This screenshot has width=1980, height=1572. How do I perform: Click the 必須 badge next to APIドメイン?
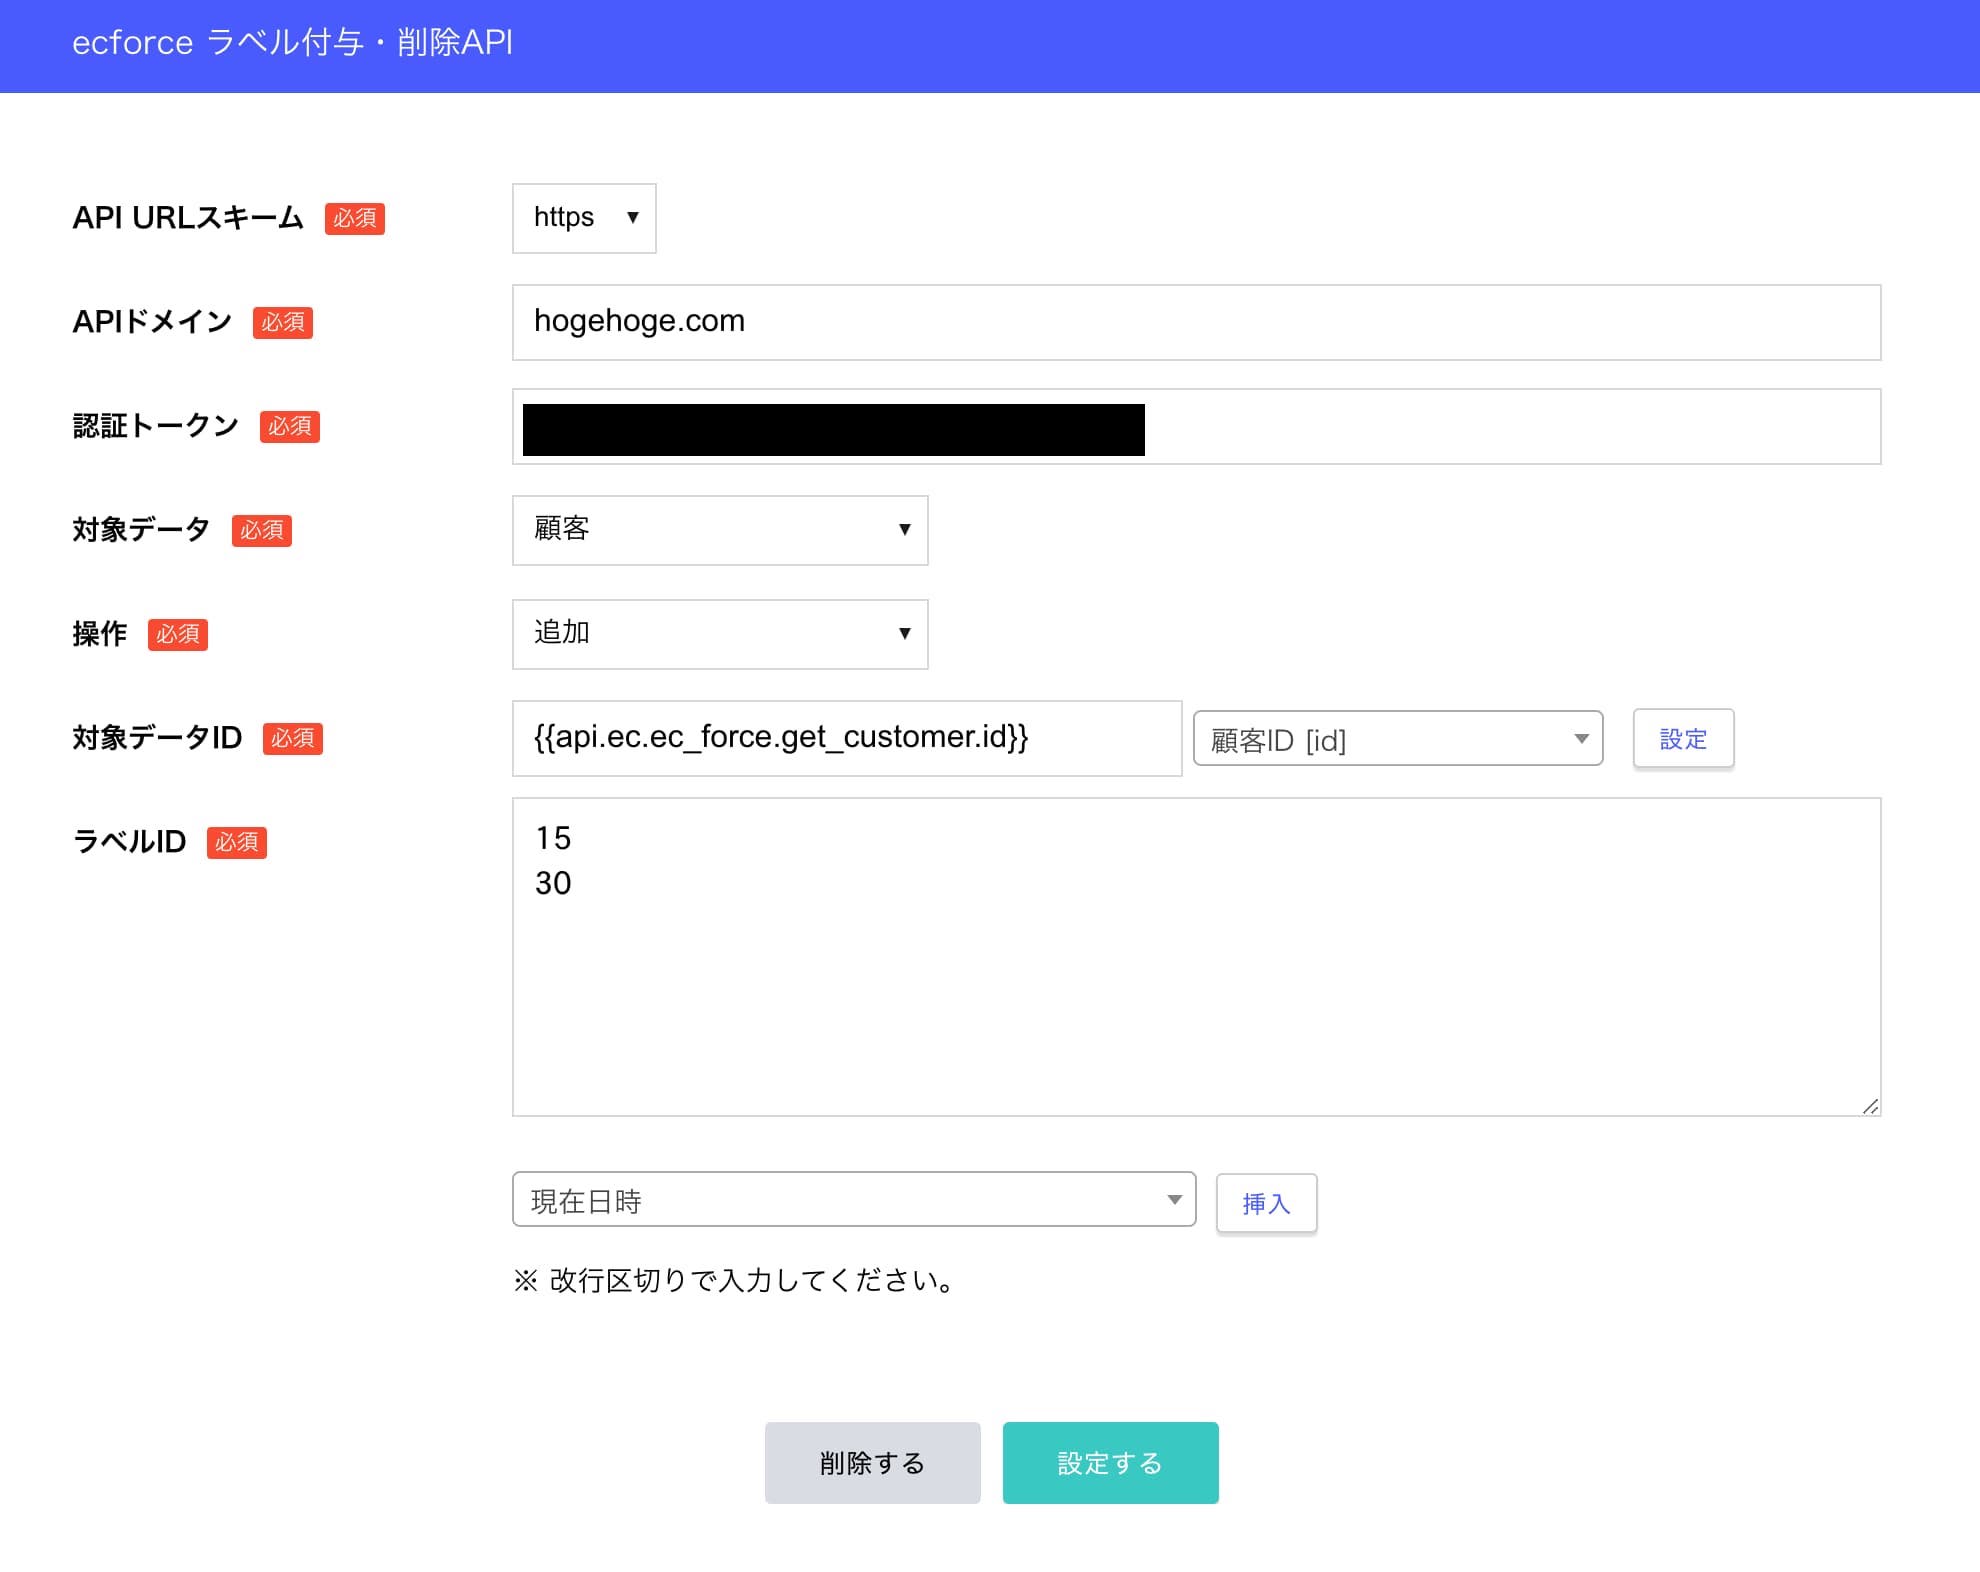283,323
